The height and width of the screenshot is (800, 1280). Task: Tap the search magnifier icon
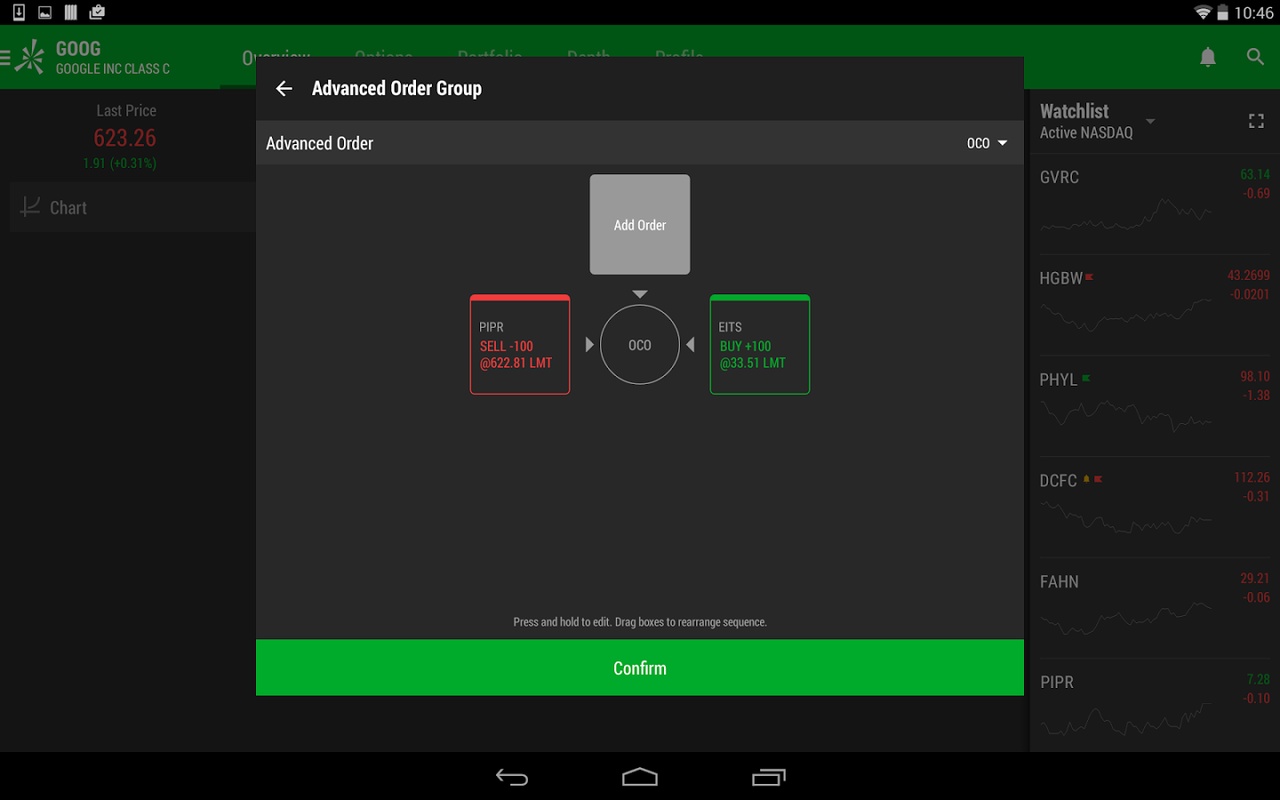click(x=1256, y=57)
